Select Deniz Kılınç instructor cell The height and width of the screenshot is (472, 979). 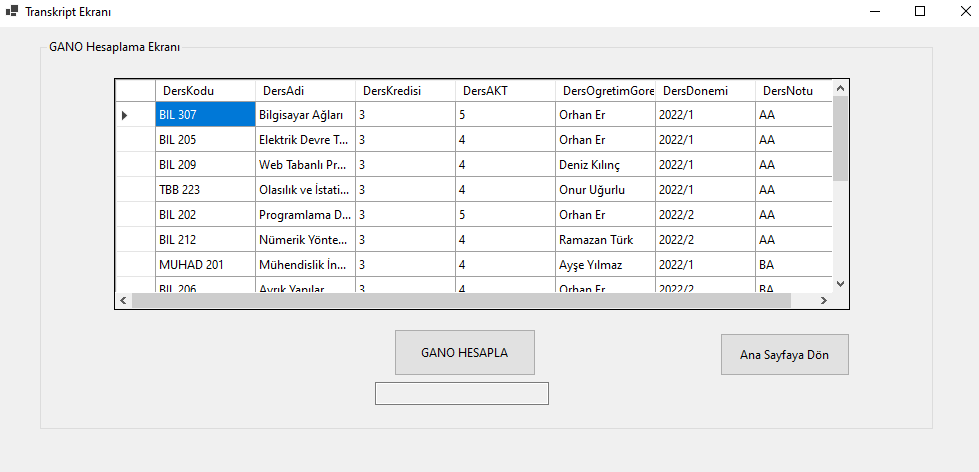[x=605, y=164]
